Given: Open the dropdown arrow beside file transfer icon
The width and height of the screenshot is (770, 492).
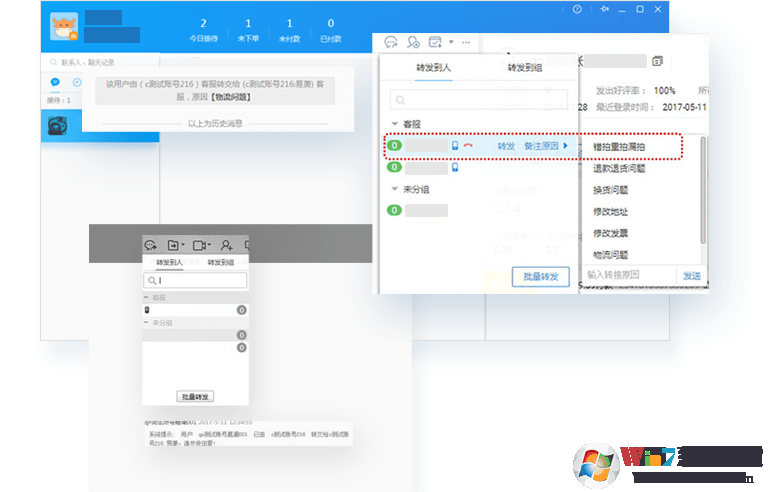Looking at the screenshot, I should [183, 245].
